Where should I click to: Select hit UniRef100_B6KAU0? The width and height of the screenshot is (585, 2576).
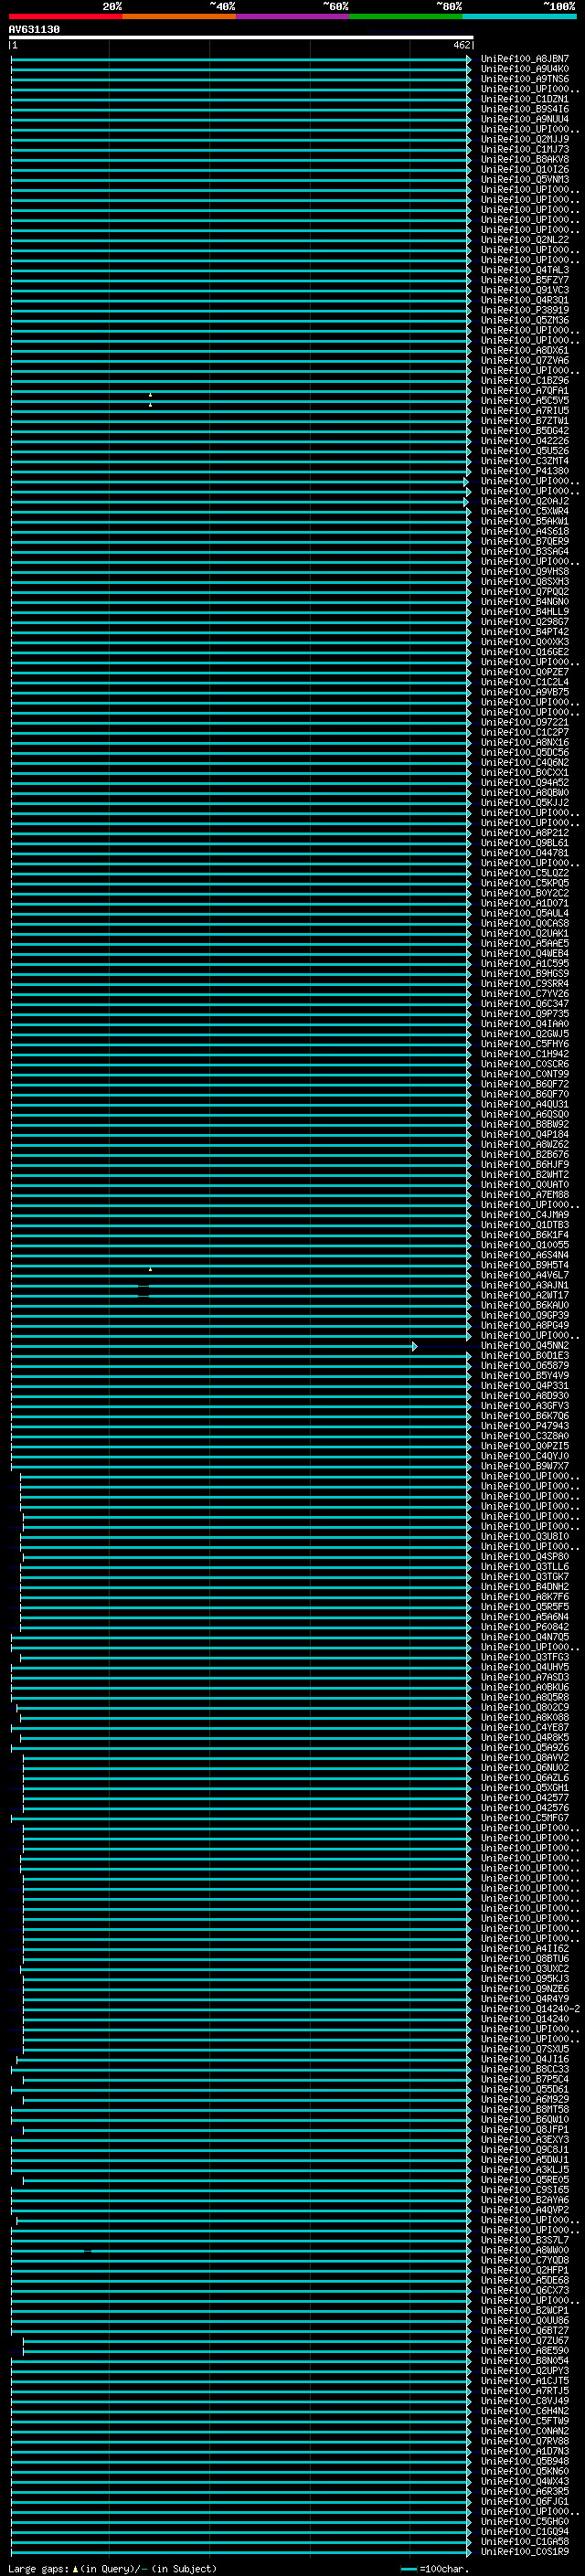click(x=525, y=1305)
